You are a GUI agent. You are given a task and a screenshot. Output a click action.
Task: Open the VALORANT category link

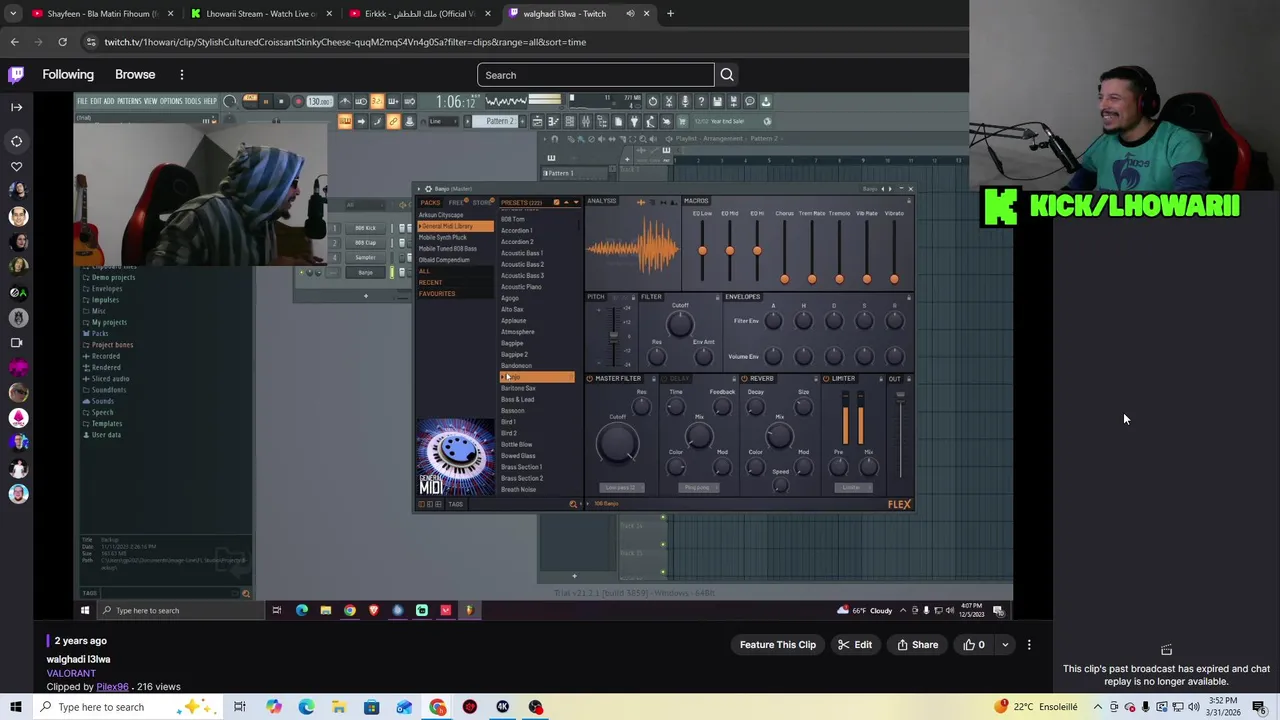(70, 673)
